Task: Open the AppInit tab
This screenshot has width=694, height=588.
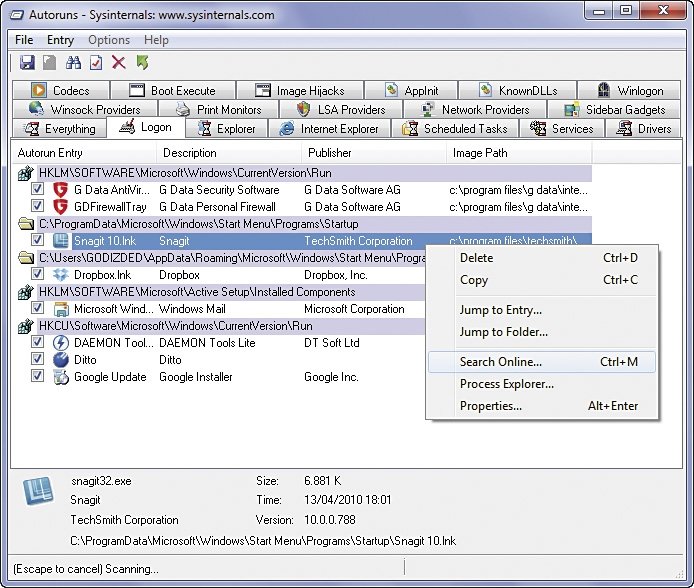Action: 411,91
